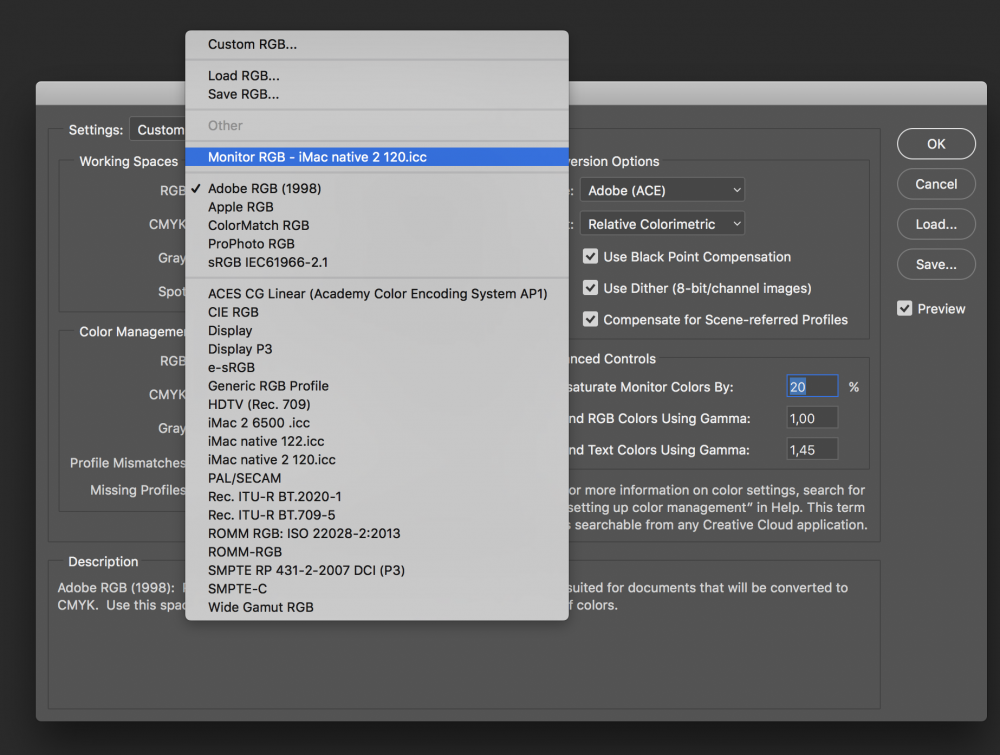Click the Save... button
1000x755 pixels.
[x=936, y=264]
